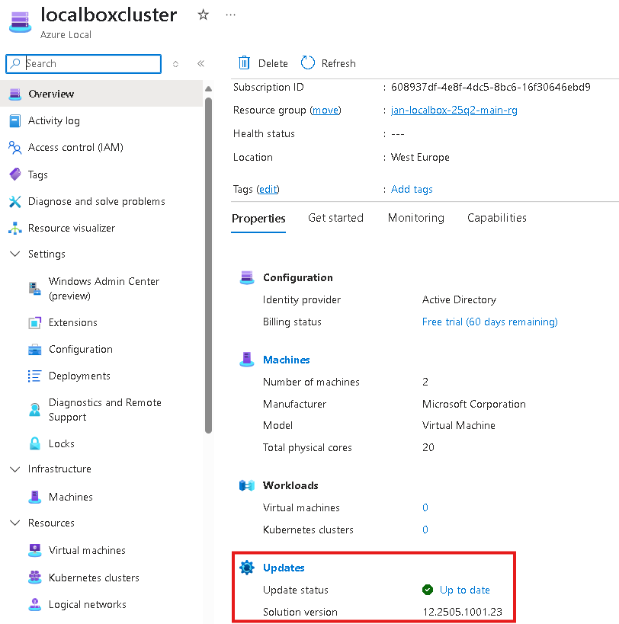Click the Access control people icon

tap(15, 147)
